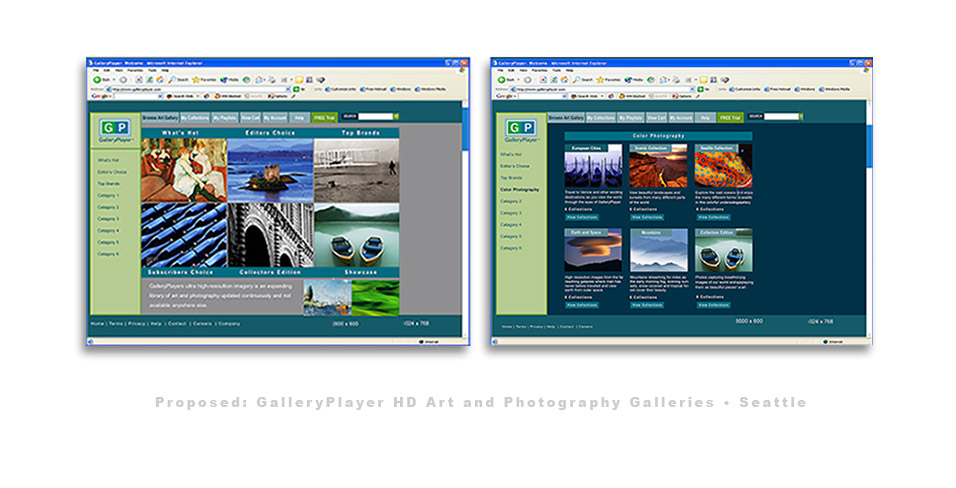The width and height of the screenshot is (956, 488).
Task: Click the Media icon in left browser toolbar
Action: click(x=225, y=79)
